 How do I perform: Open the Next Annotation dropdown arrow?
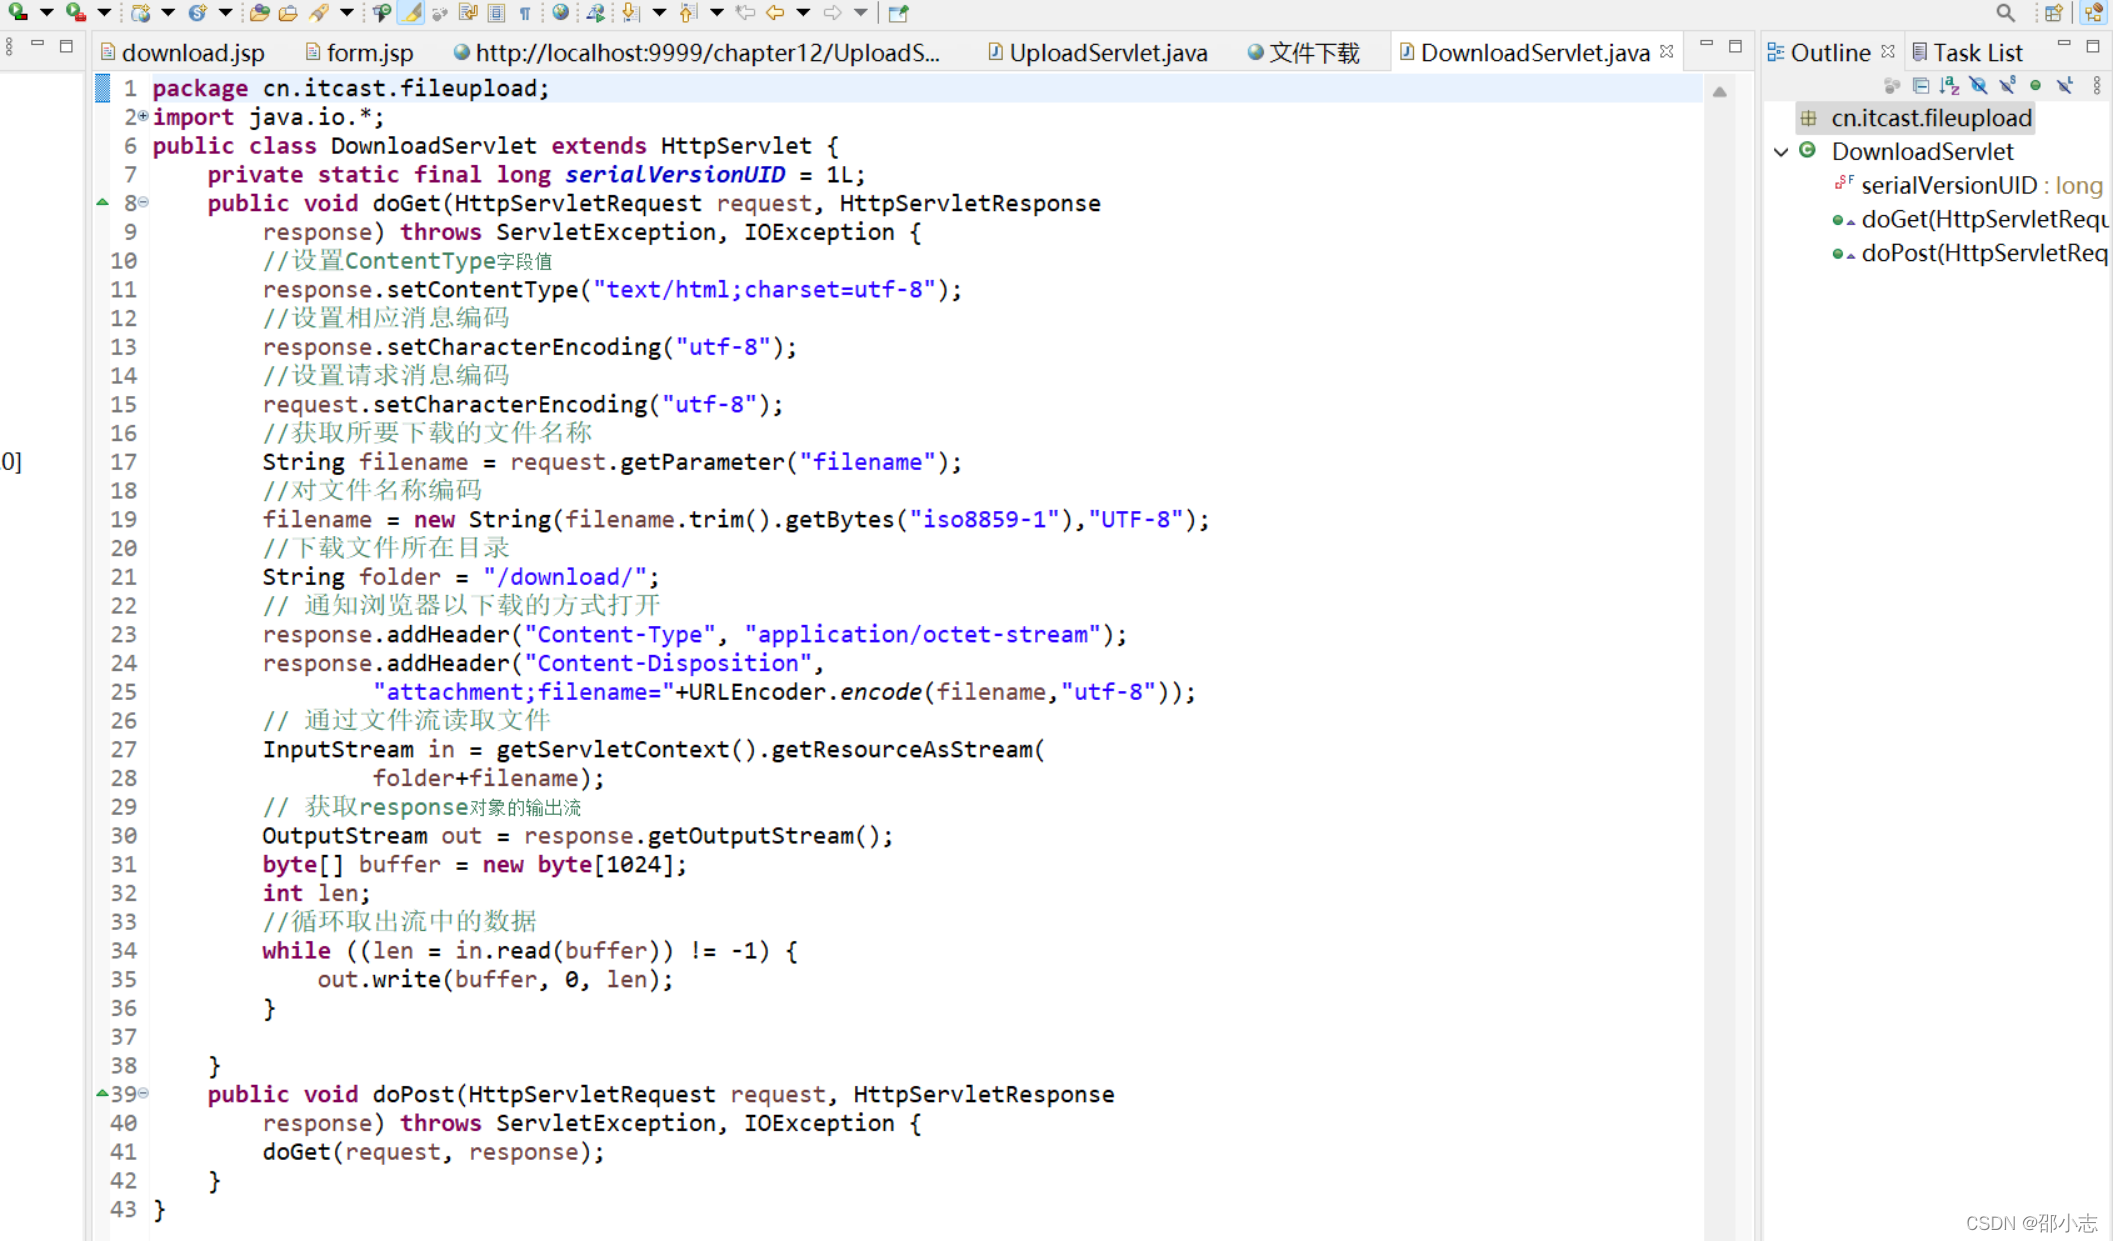[x=658, y=13]
